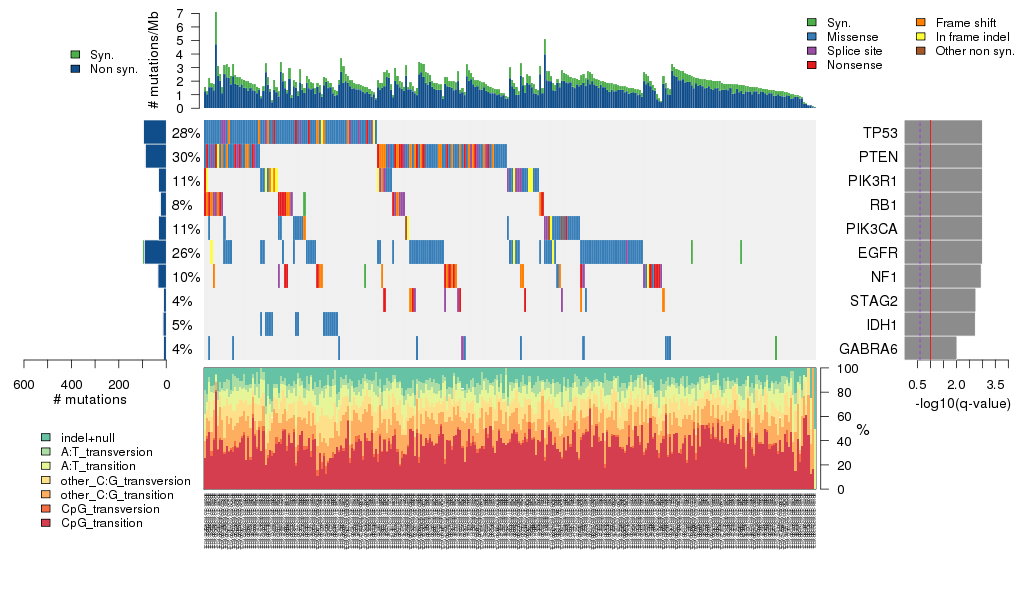Pick the red Nonsense legend swatch

[x=812, y=65]
